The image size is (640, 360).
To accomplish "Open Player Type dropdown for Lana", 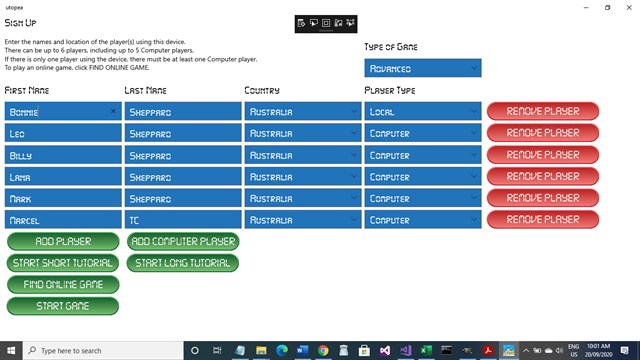I will (423, 177).
